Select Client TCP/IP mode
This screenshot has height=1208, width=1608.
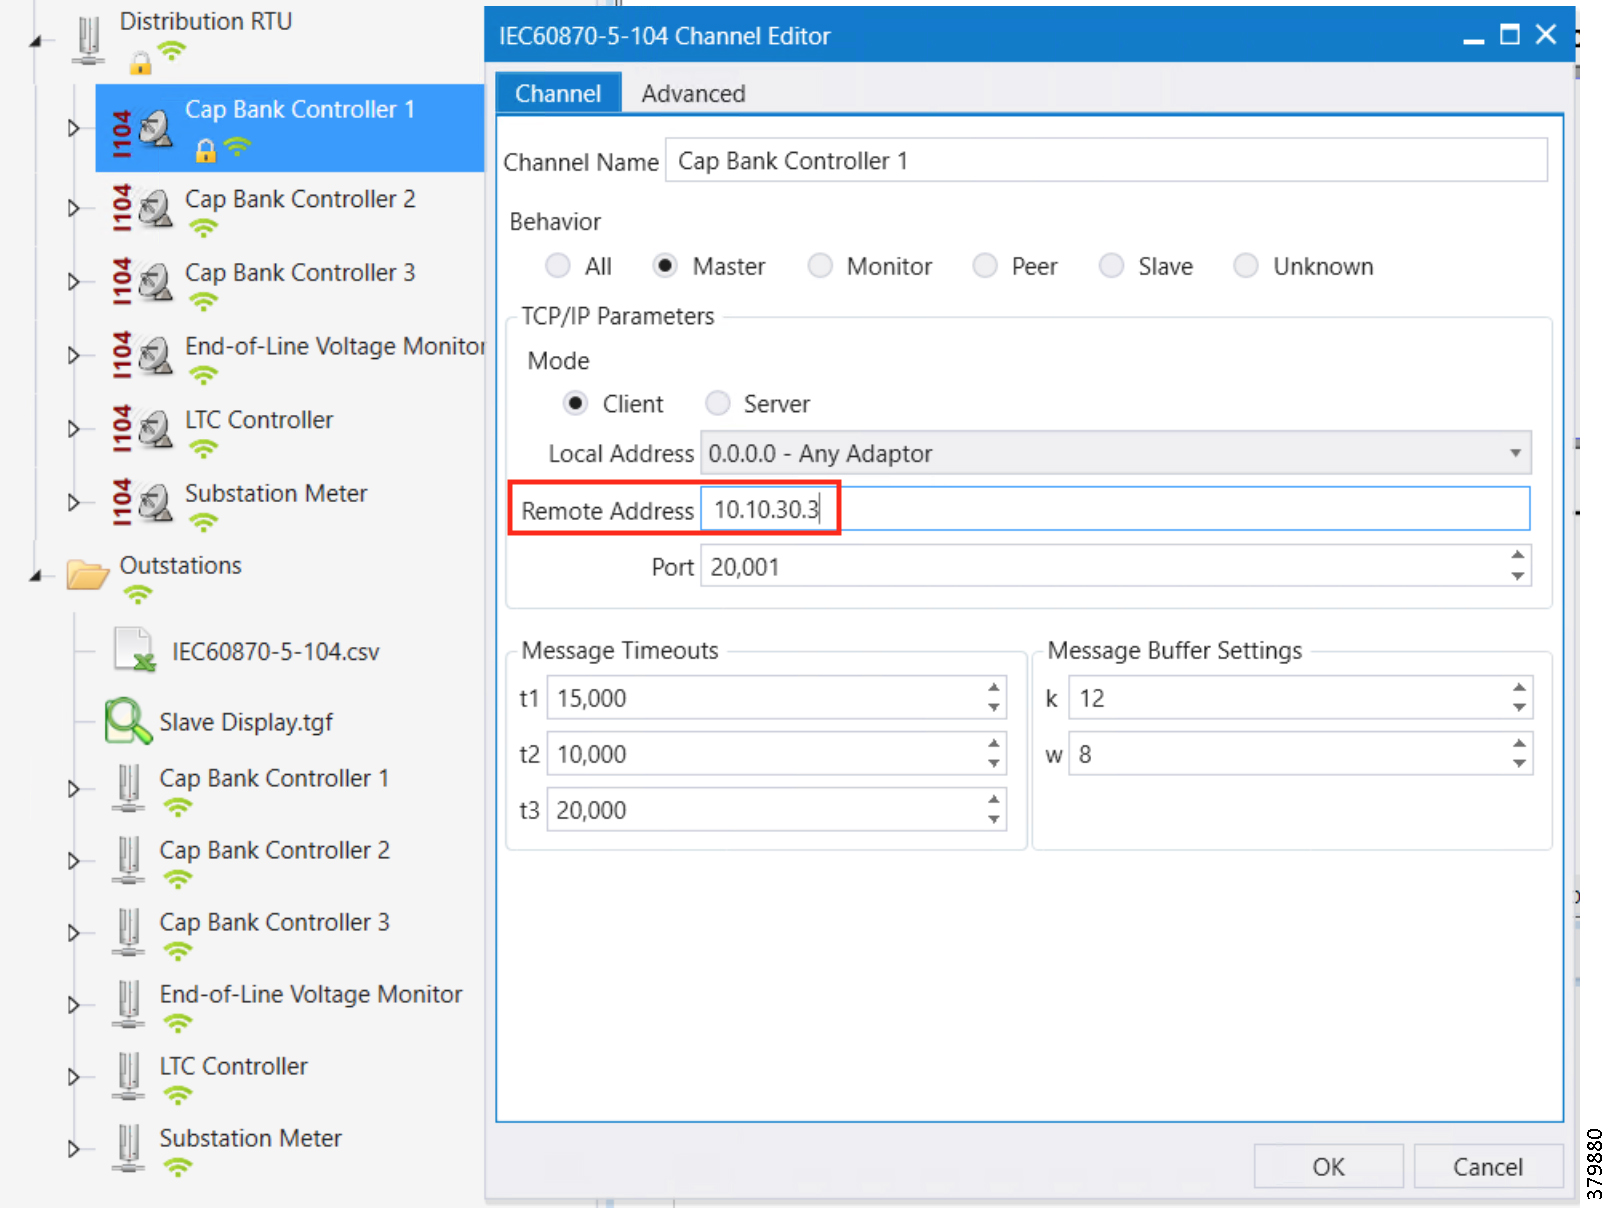(x=575, y=403)
